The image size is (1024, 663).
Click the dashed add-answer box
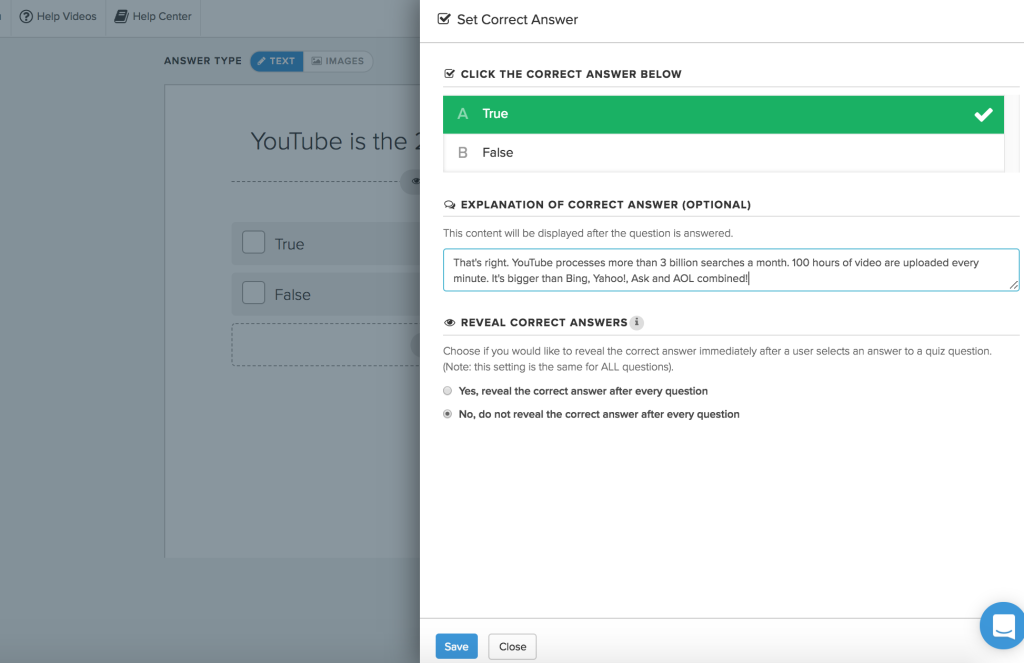(326, 344)
